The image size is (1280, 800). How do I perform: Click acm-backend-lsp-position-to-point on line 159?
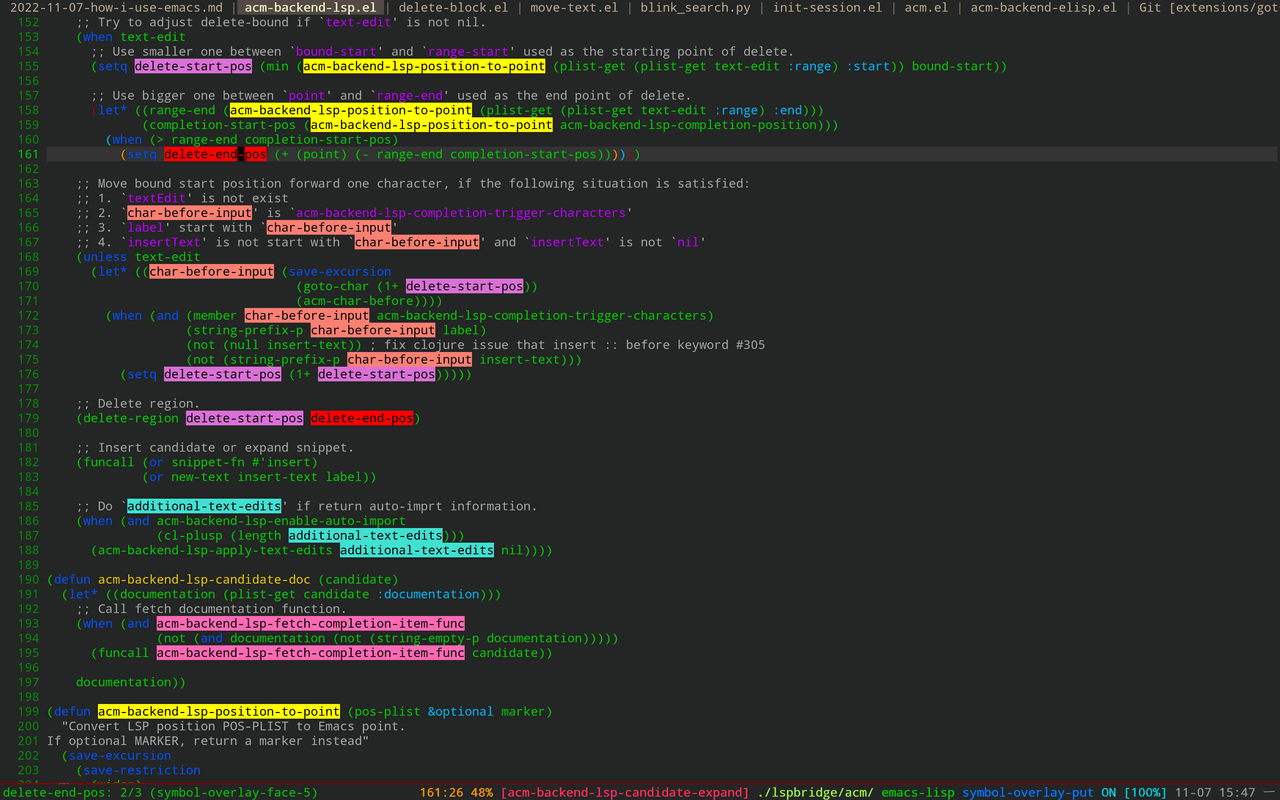pyautogui.click(x=431, y=125)
